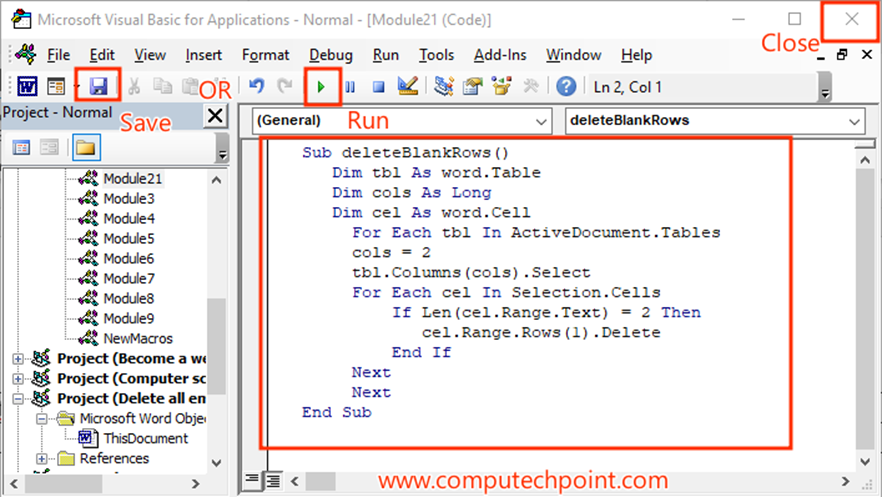
Task: Click project tree horizontal scroll right arrow
Action: click(195, 484)
